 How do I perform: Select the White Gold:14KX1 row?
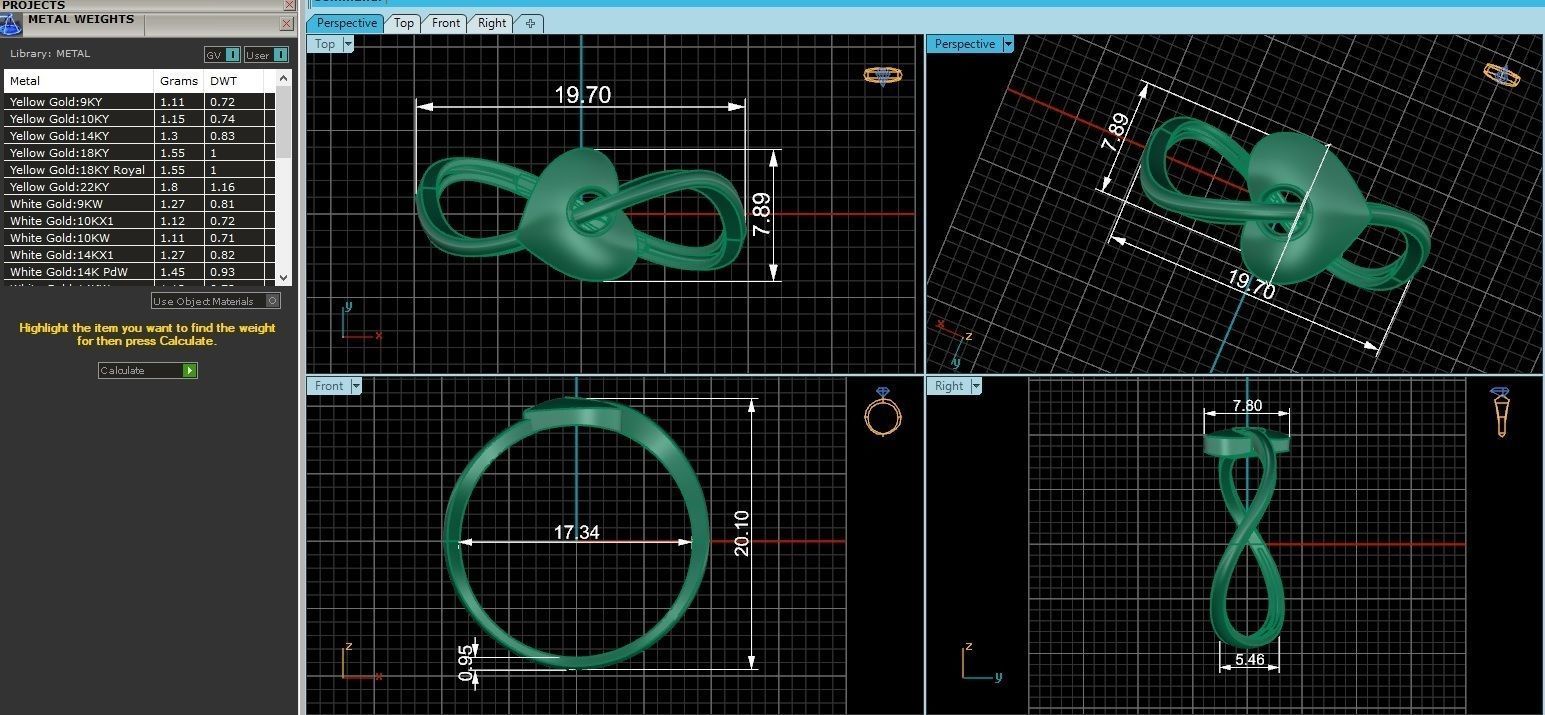click(x=139, y=255)
